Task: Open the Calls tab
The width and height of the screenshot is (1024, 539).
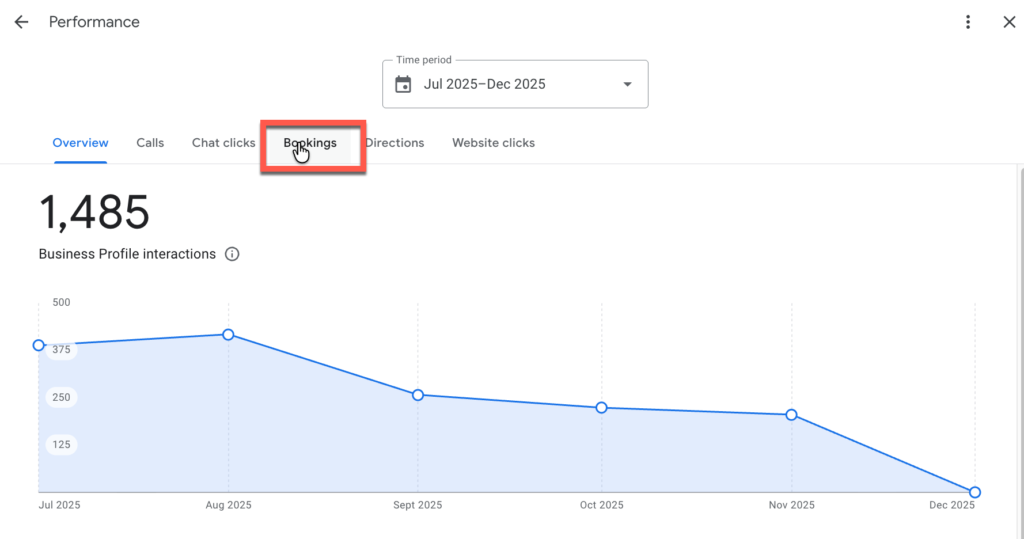Action: pyautogui.click(x=150, y=143)
